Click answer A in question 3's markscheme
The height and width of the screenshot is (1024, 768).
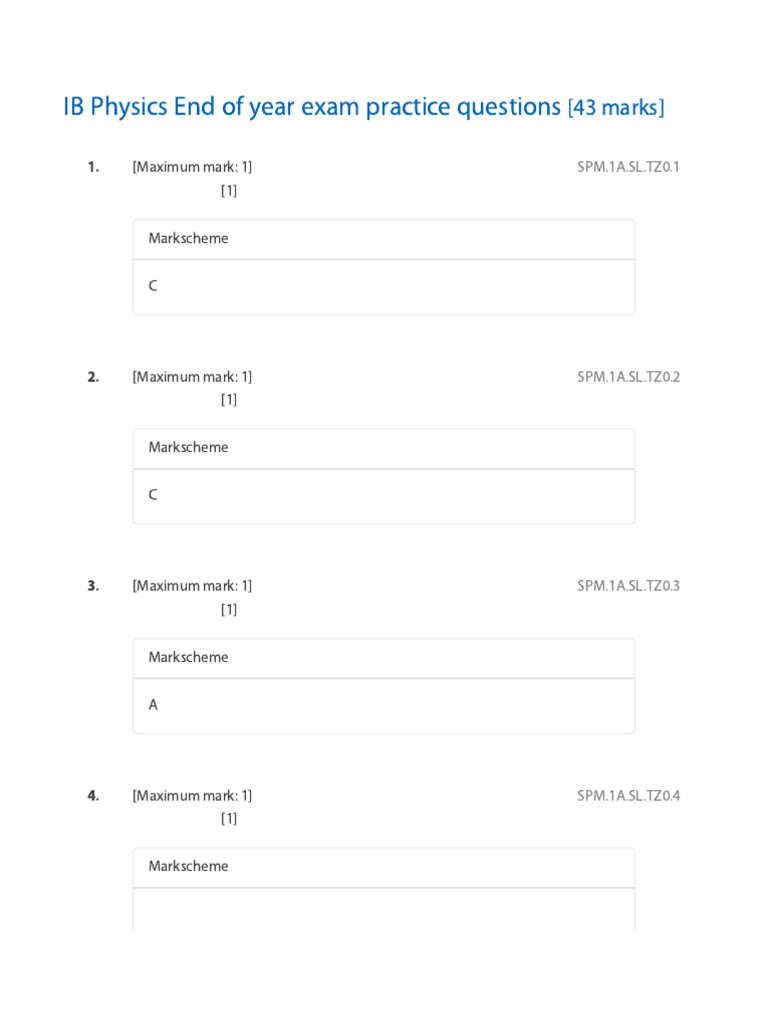pyautogui.click(x=153, y=705)
